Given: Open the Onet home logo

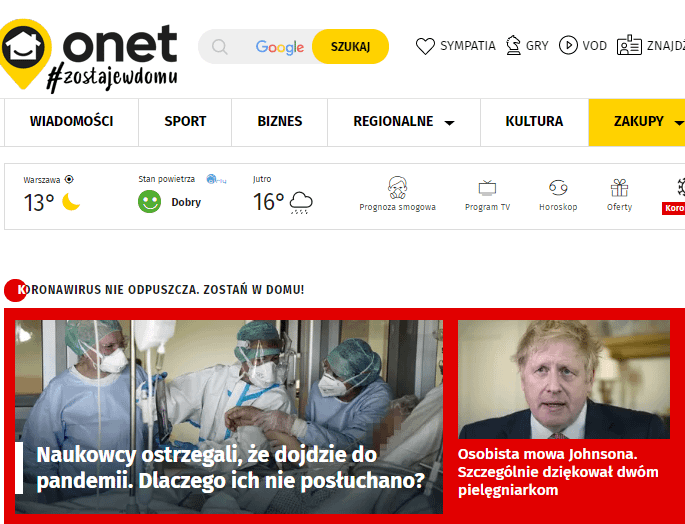Looking at the screenshot, I should pyautogui.click(x=89, y=55).
